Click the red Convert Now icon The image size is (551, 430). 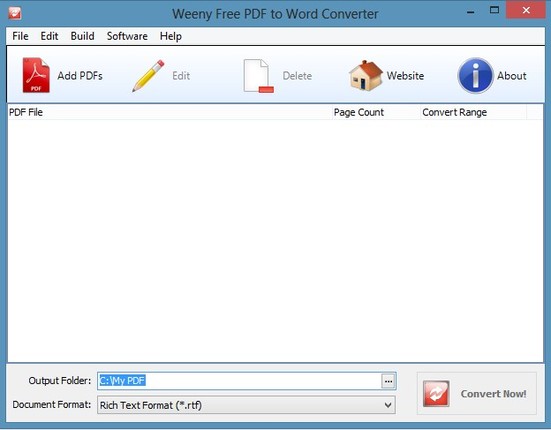(x=436, y=393)
